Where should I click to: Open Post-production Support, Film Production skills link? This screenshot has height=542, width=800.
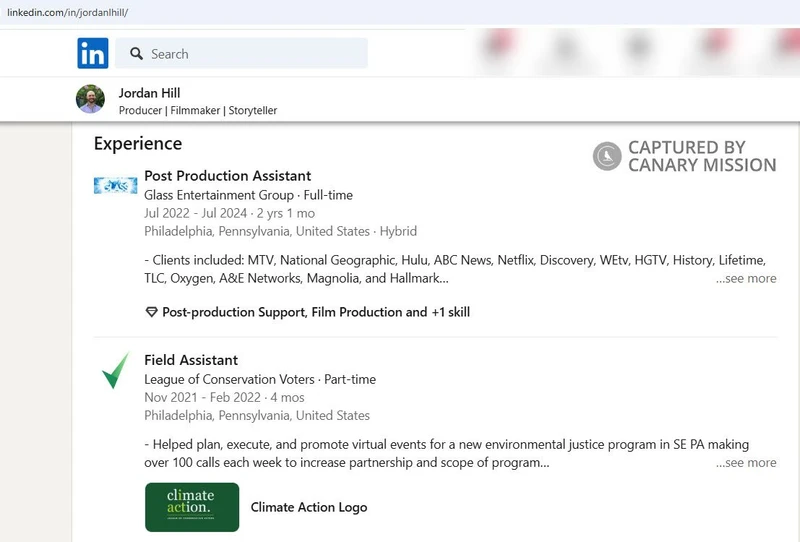tap(316, 312)
